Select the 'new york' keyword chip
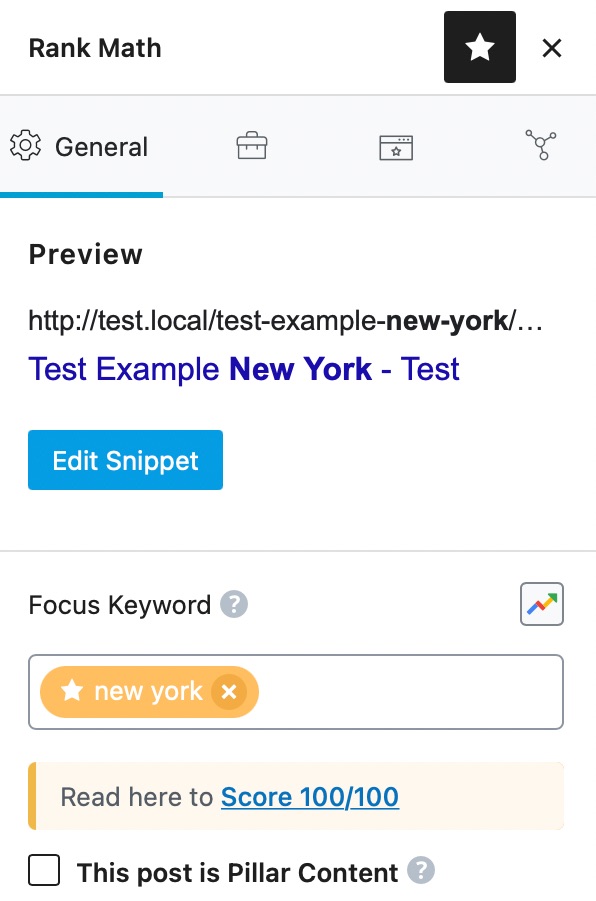The image size is (596, 901). pos(149,692)
